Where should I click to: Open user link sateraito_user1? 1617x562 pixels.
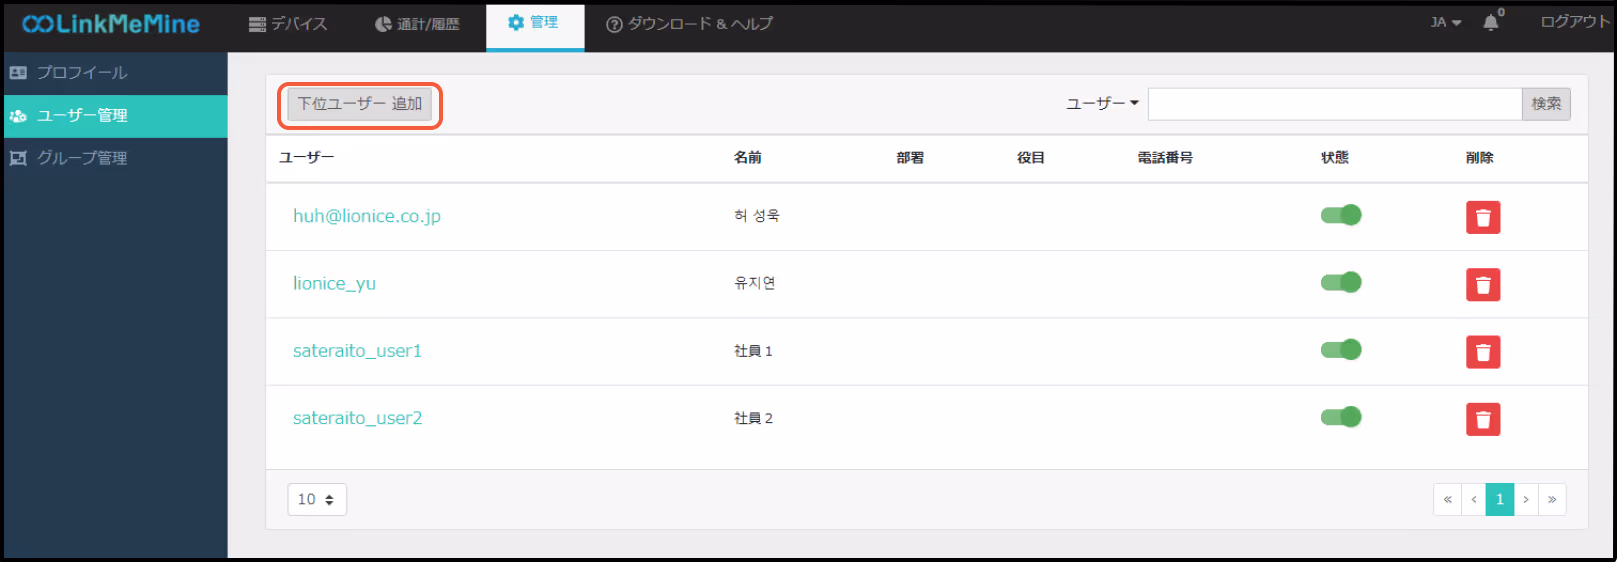point(357,351)
